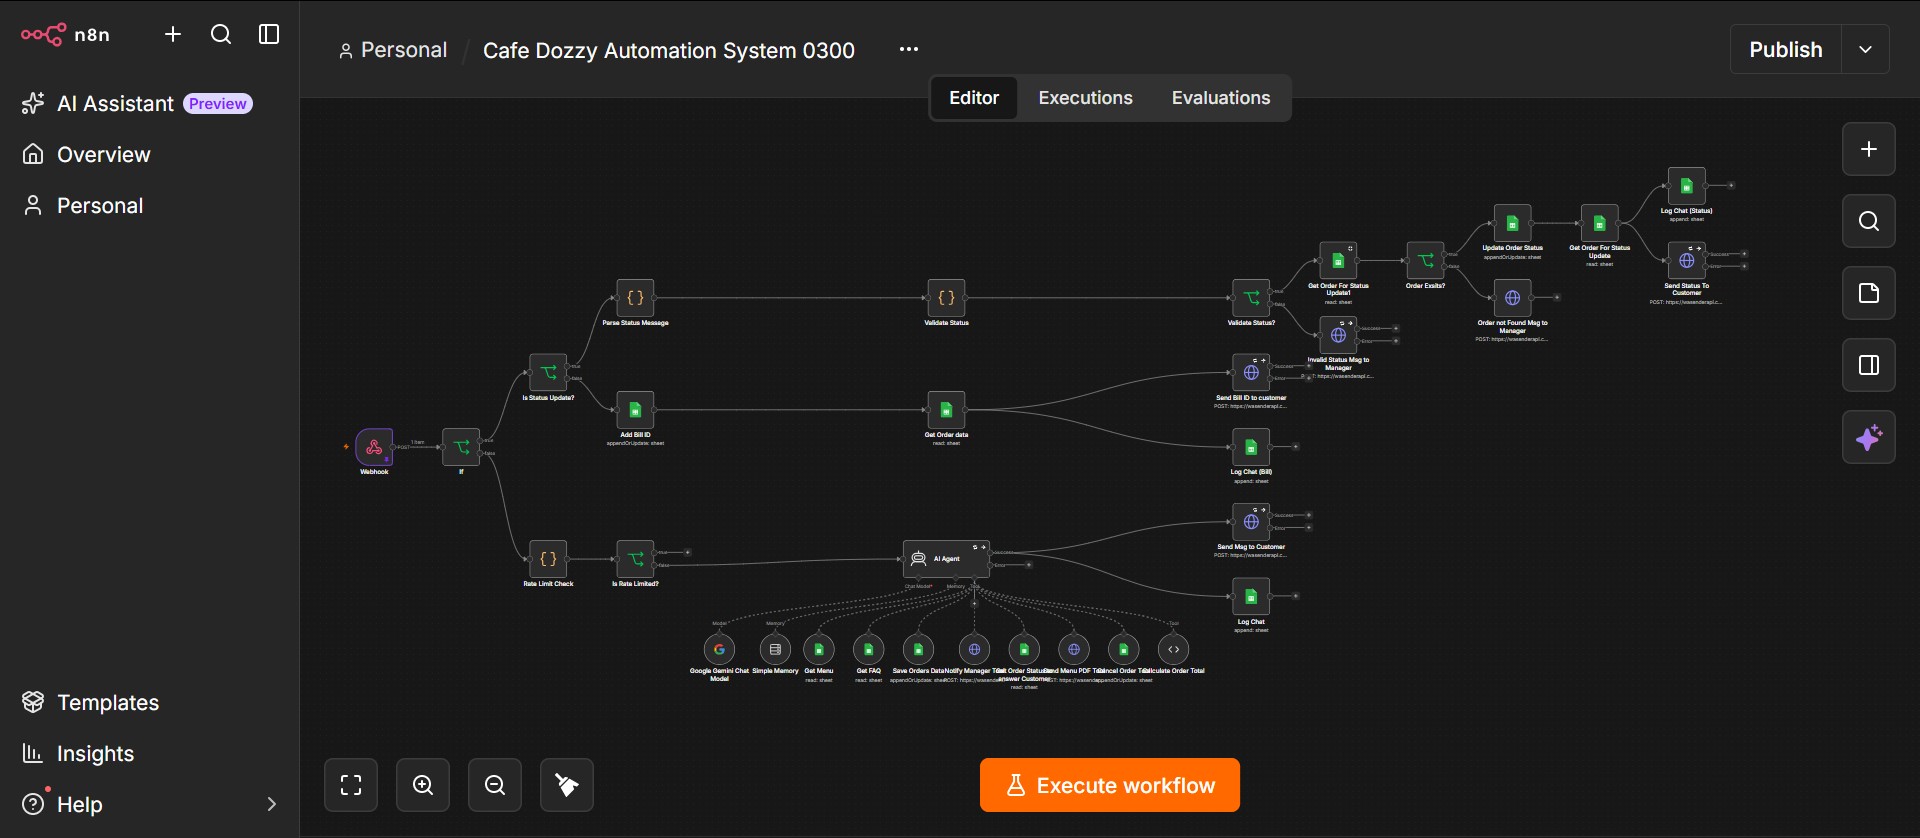Click the Webhook trigger node

coord(374,447)
